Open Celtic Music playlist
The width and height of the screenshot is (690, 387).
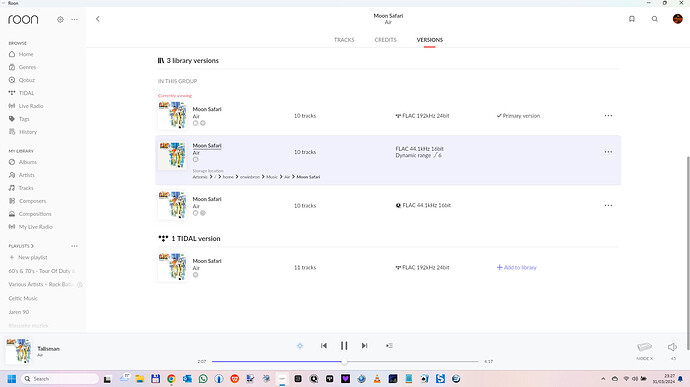23,299
